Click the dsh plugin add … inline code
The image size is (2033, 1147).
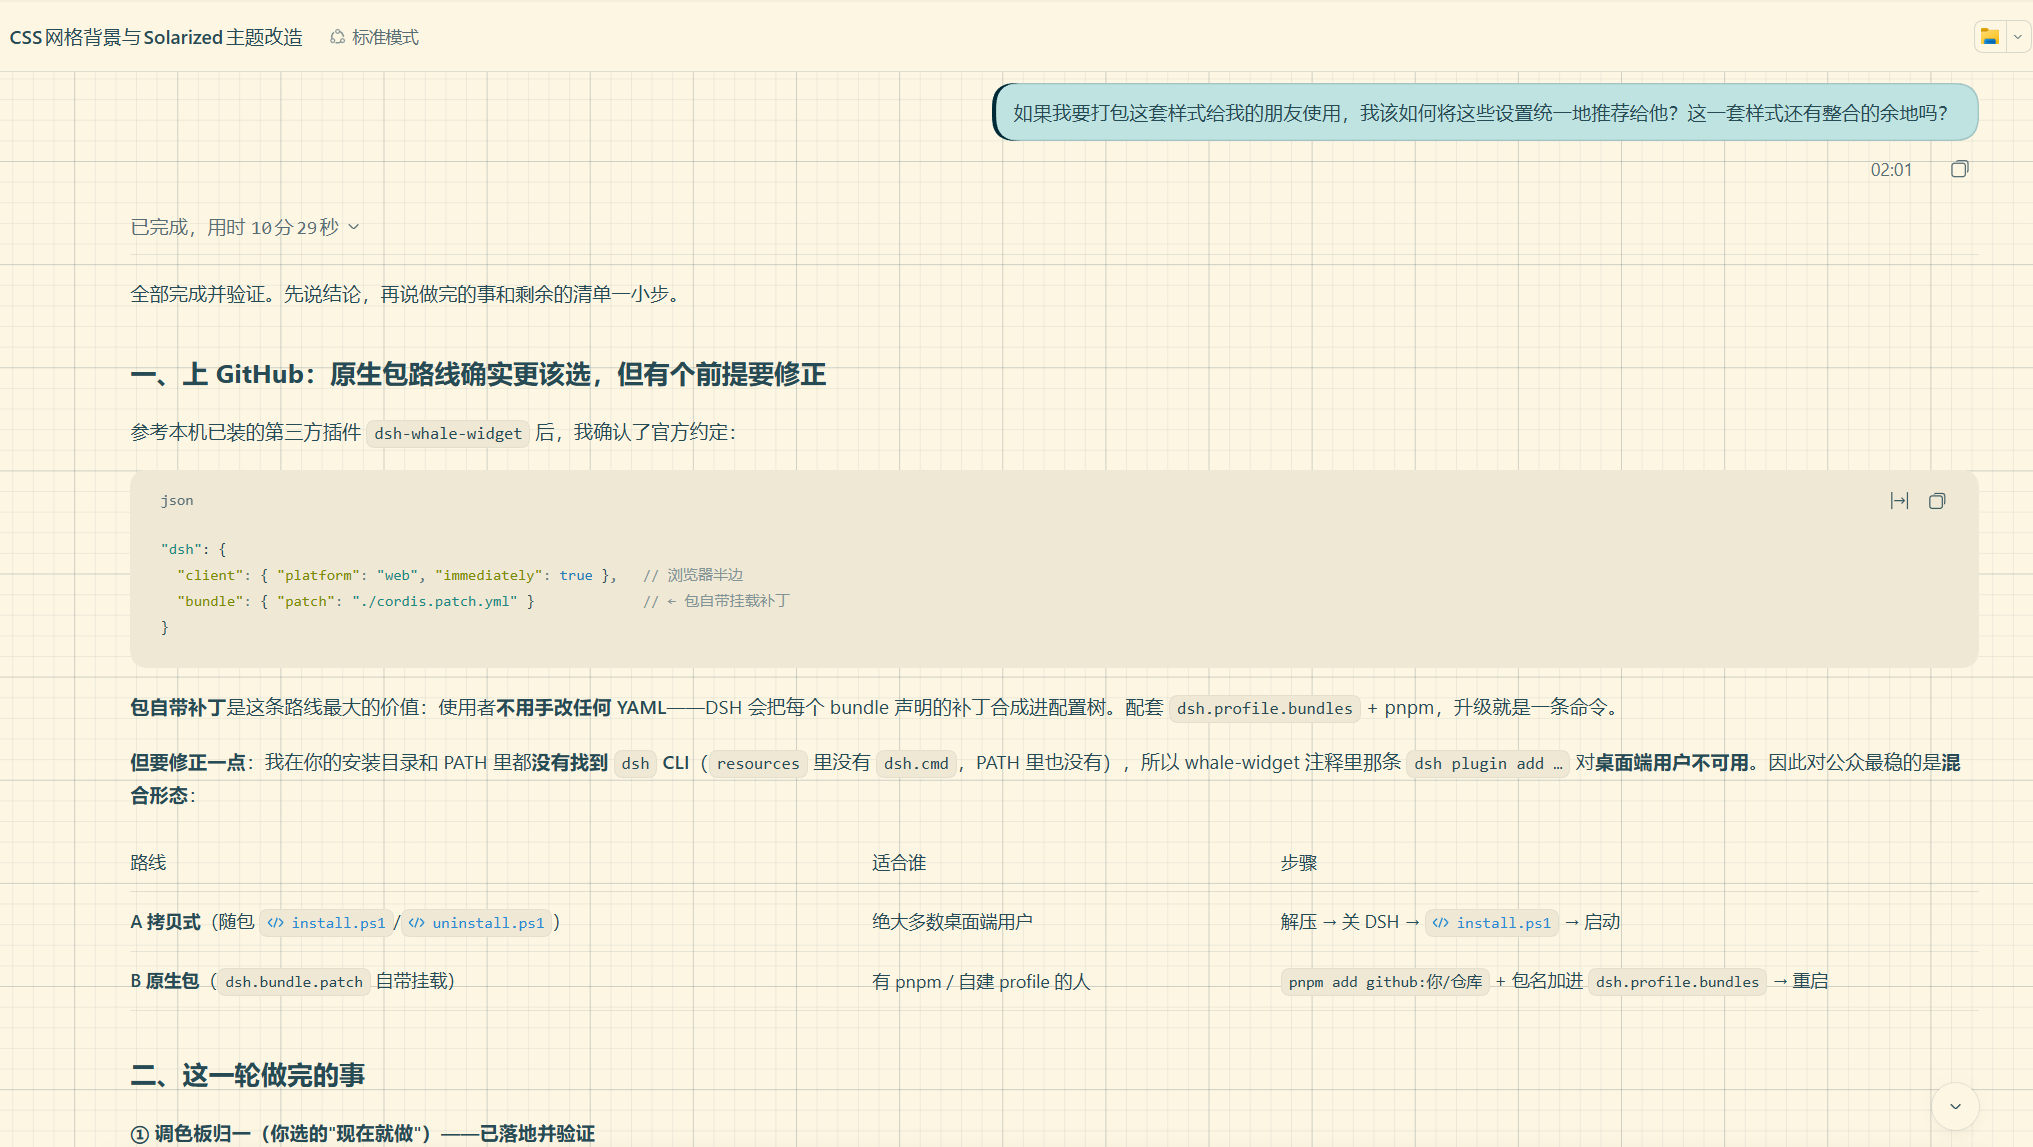[x=1487, y=763]
